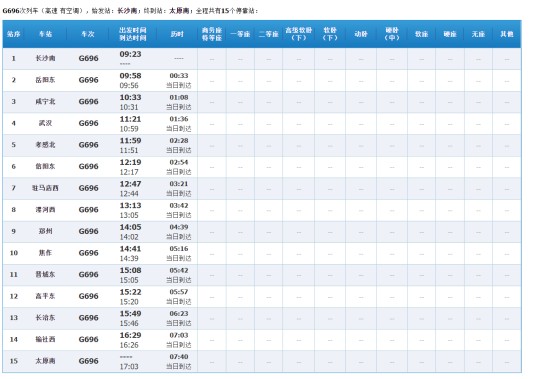Click duration 04:39
Viewport: 536px width, 379px height.
179,227
